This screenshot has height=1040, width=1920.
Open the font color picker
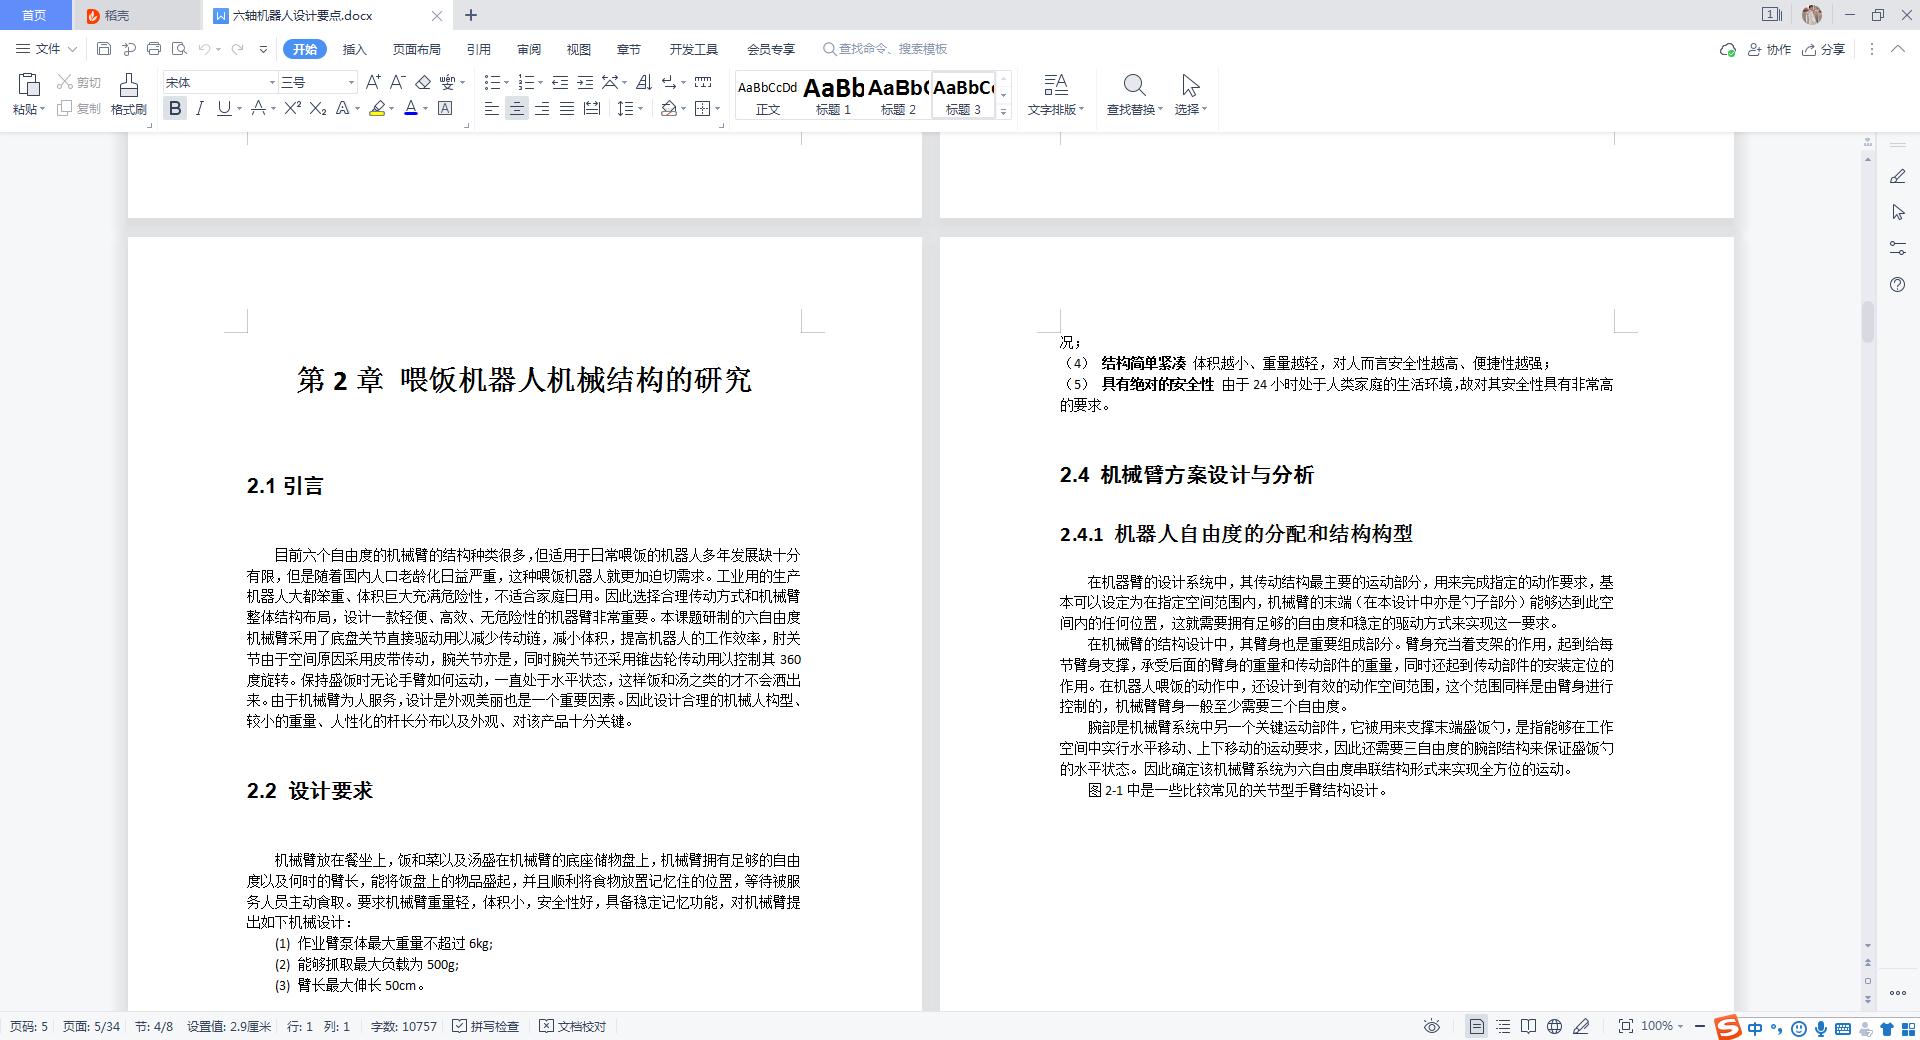point(413,109)
